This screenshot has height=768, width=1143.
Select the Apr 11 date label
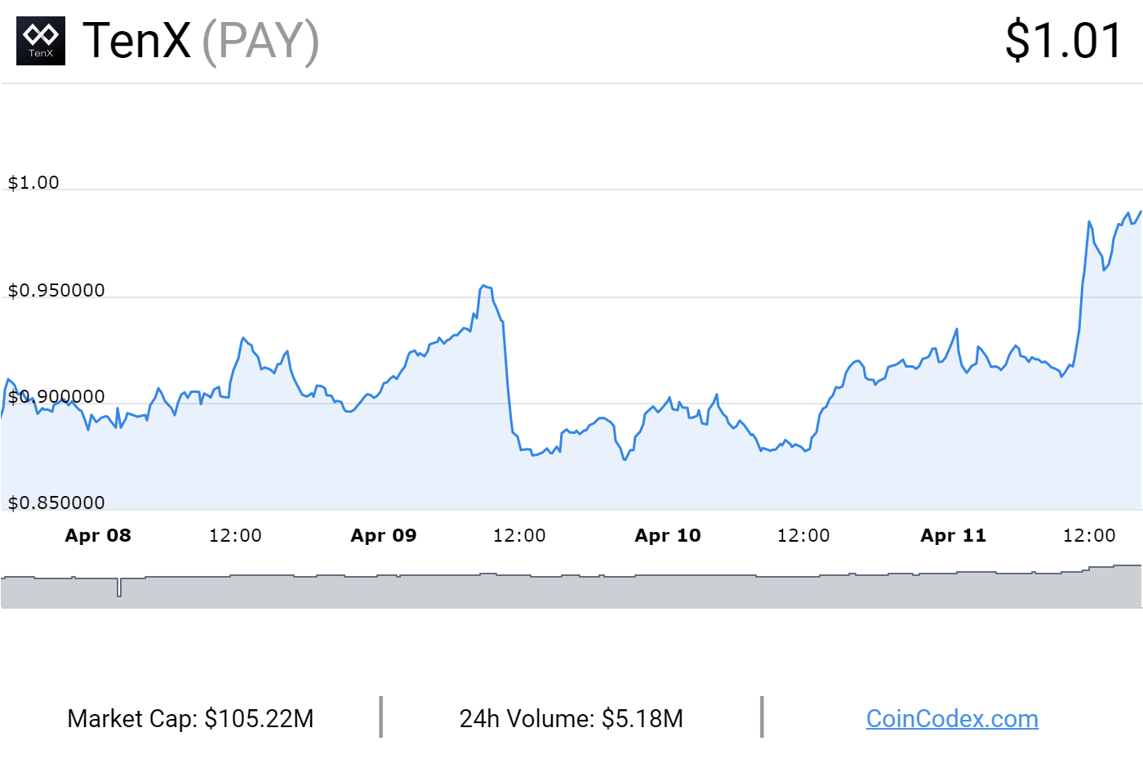[x=953, y=535]
